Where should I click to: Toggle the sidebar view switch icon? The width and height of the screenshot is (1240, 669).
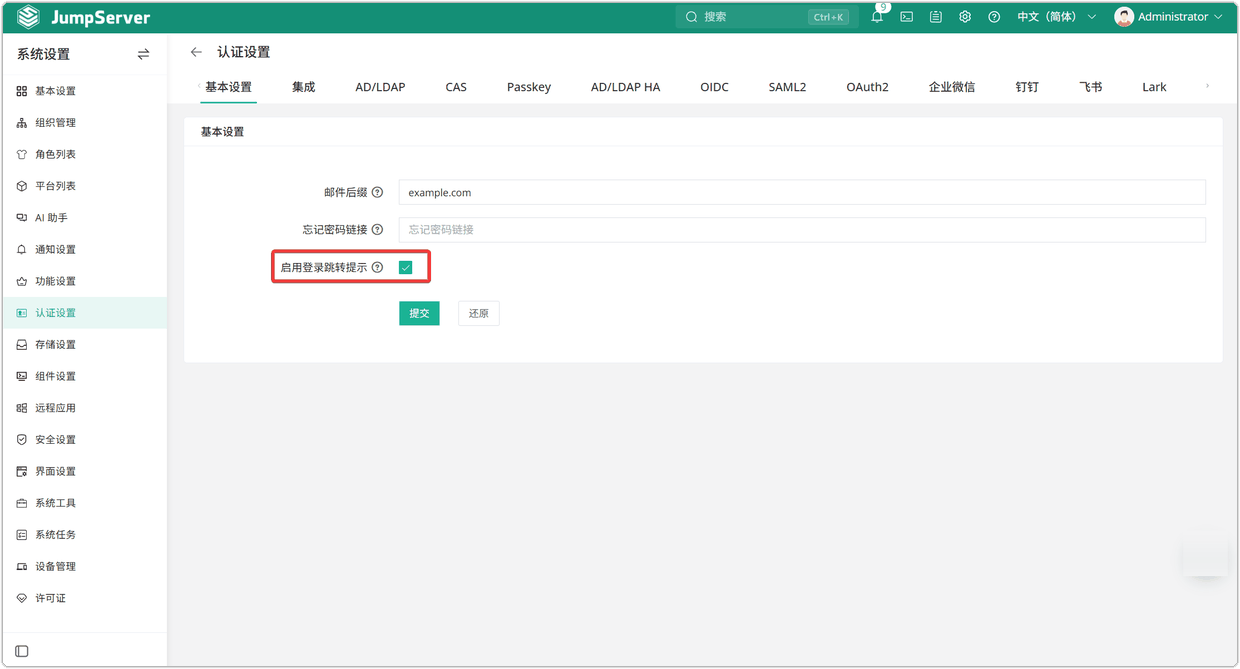(143, 54)
